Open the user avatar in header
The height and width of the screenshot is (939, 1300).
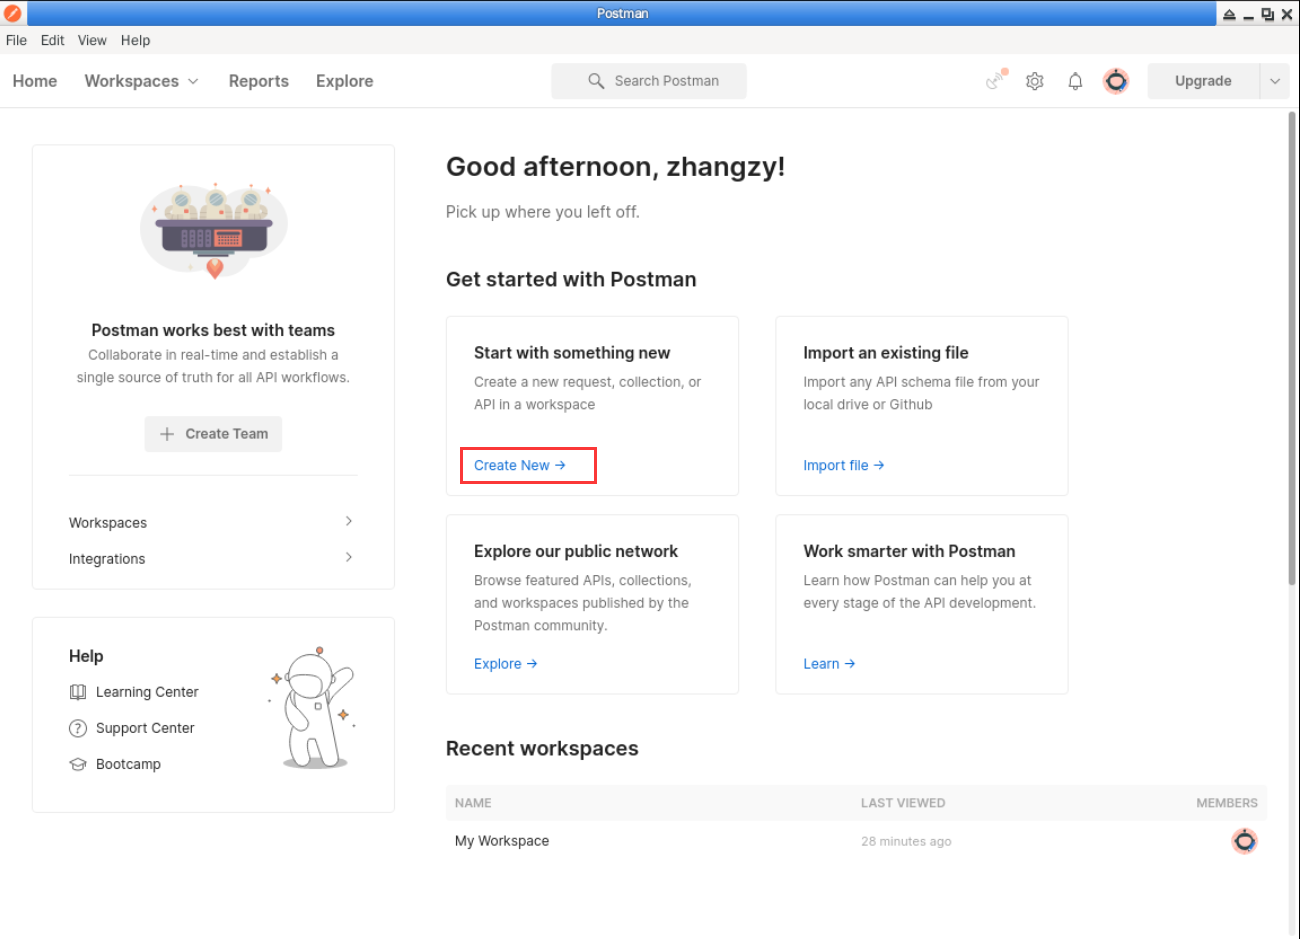click(x=1116, y=81)
